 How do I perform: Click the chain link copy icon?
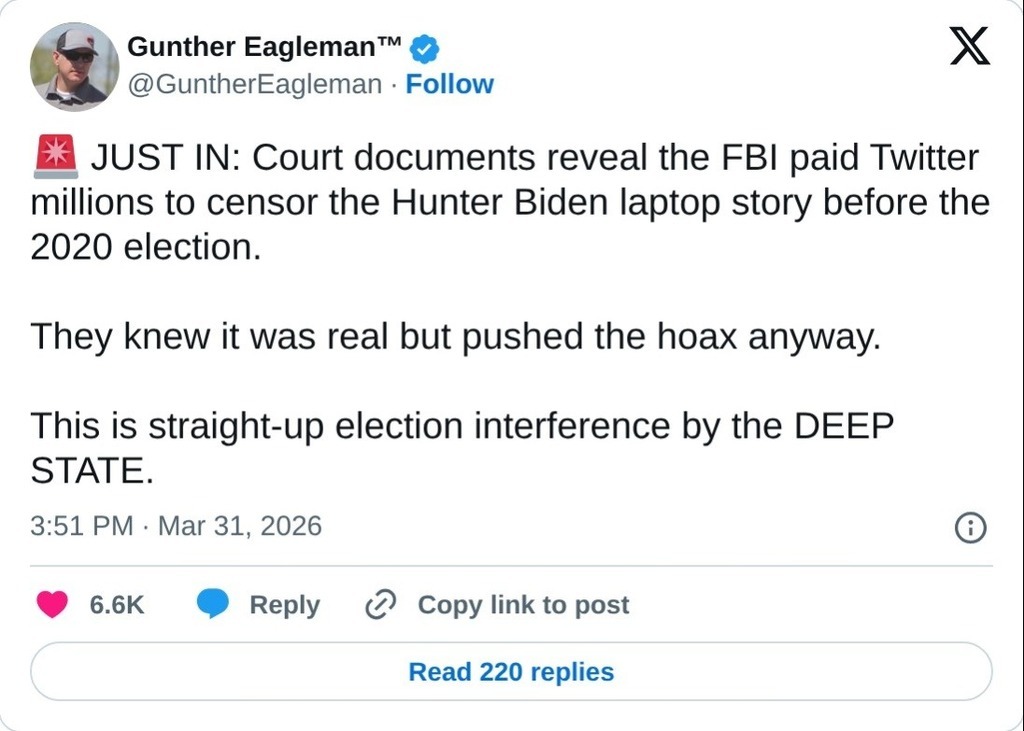point(381,604)
